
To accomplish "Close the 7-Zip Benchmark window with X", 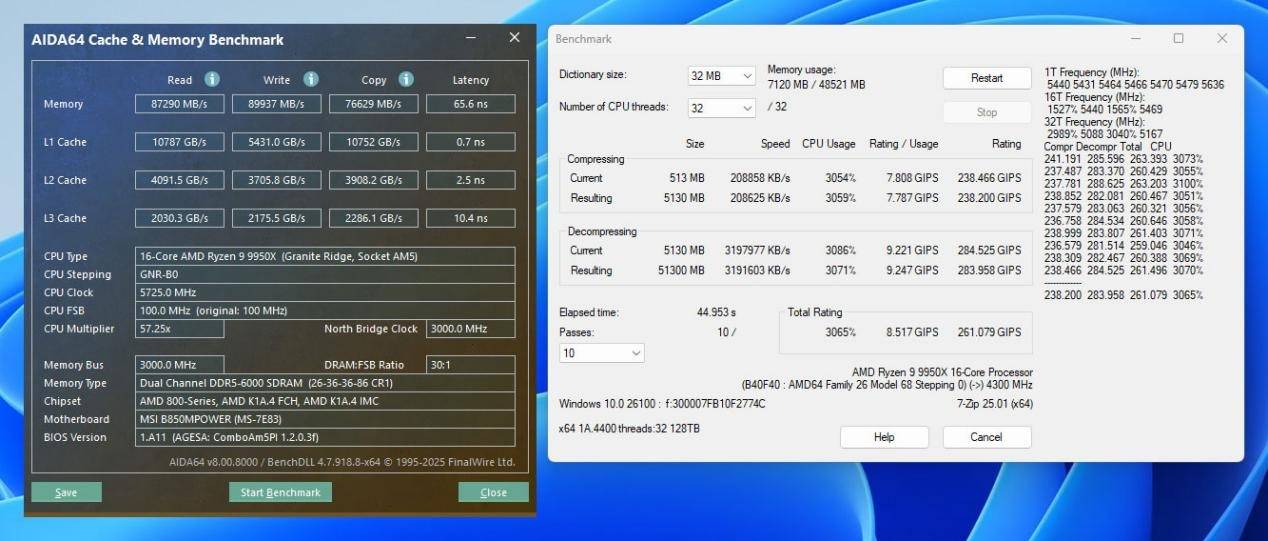I will tap(1222, 38).
